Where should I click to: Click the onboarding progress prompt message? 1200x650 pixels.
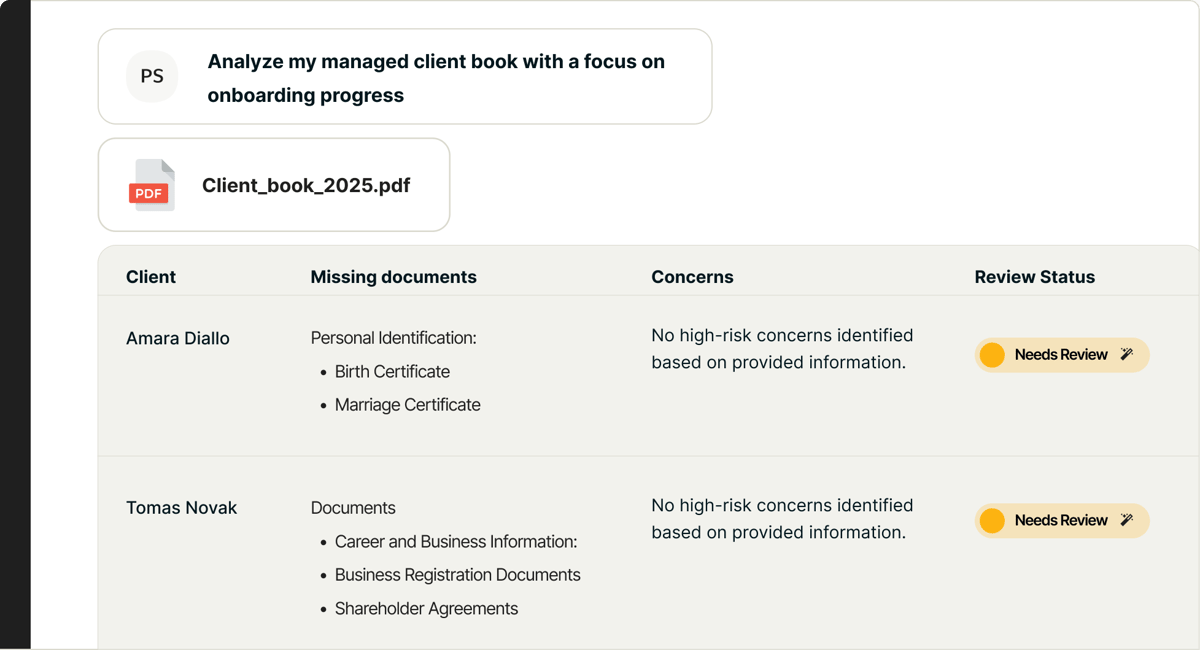(435, 78)
